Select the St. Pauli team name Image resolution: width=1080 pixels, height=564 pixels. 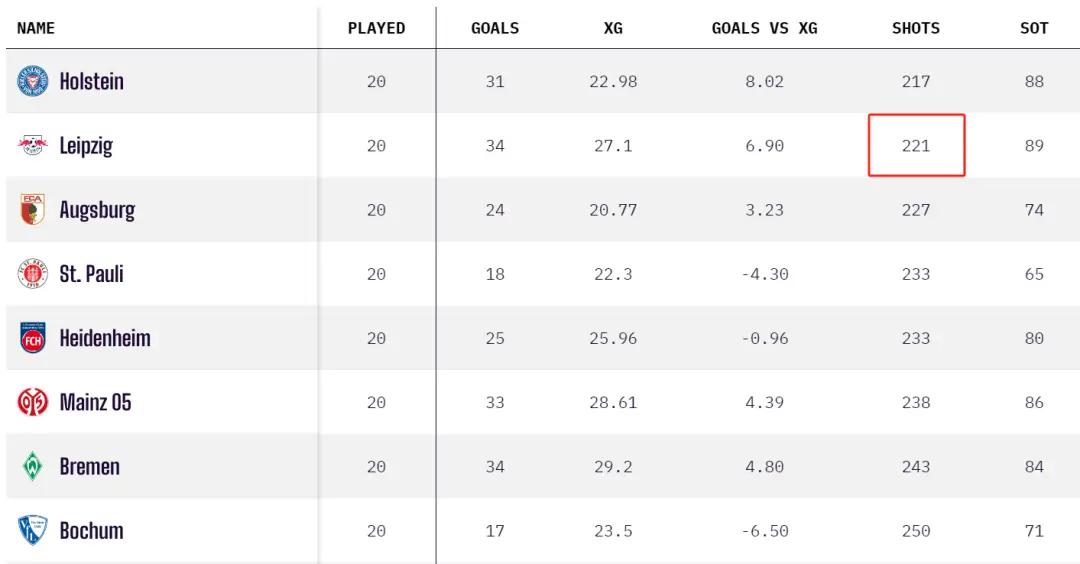click(92, 273)
